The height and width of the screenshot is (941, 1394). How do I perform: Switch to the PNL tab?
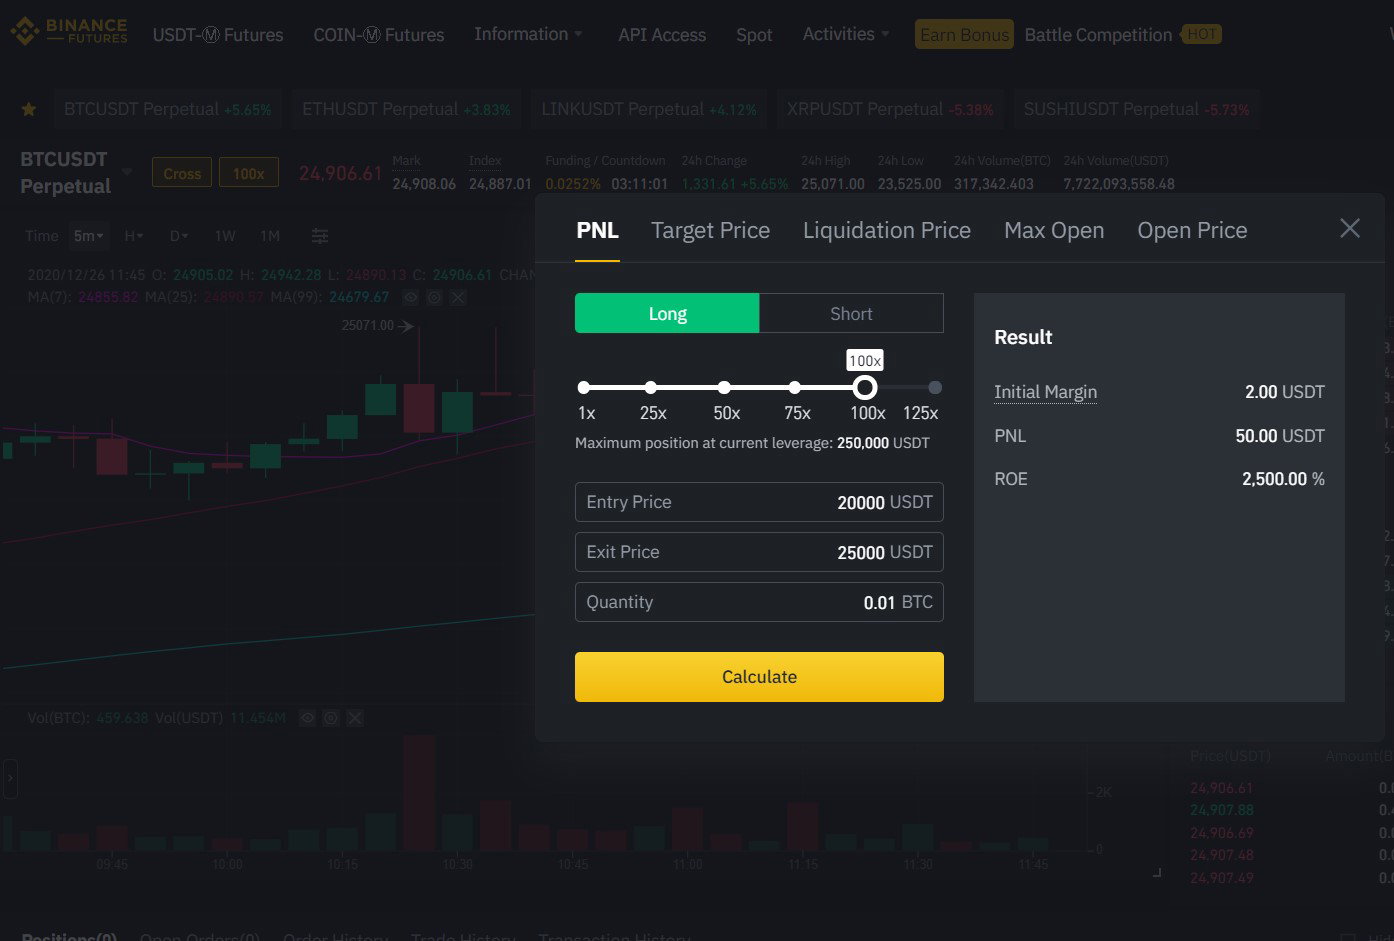tap(598, 230)
